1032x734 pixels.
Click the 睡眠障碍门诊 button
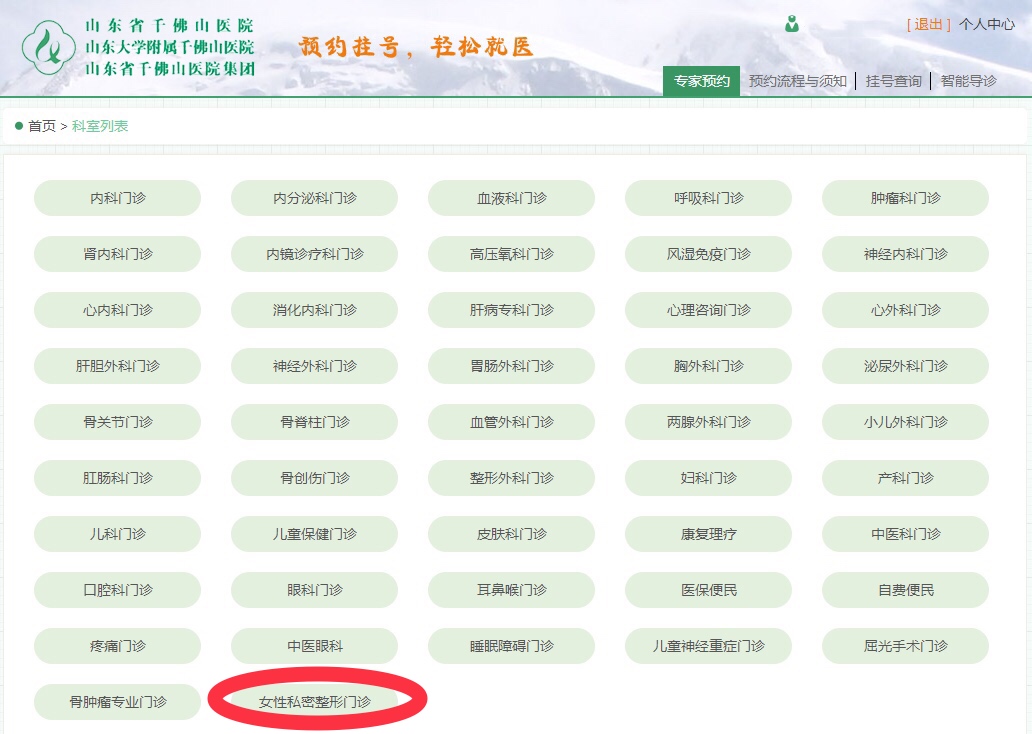(x=511, y=646)
